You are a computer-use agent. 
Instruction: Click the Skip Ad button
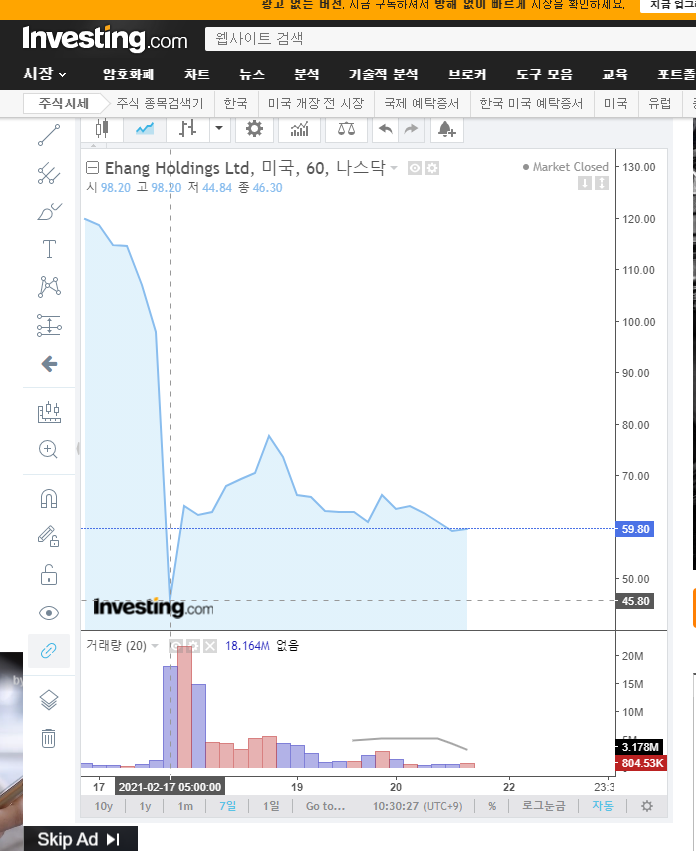pyautogui.click(x=80, y=839)
